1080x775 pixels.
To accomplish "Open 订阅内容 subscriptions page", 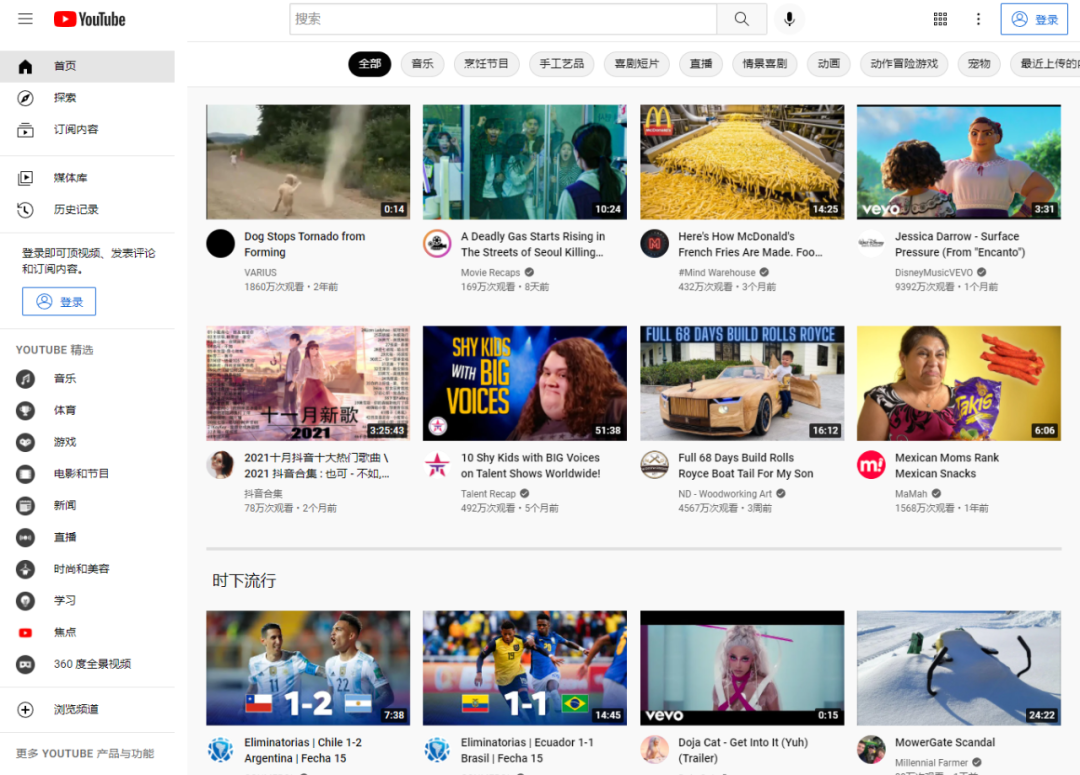I will pyautogui.click(x=75, y=130).
